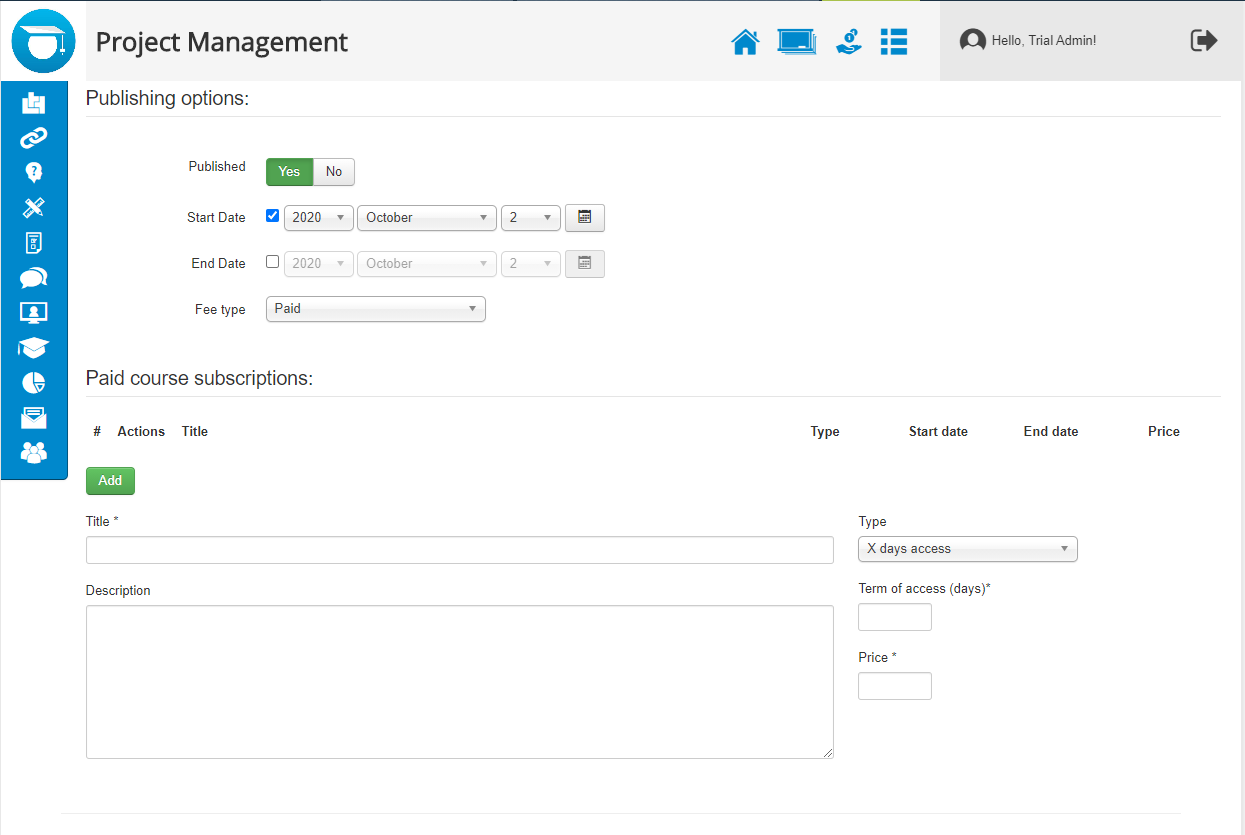Click the End date column header

(1051, 432)
